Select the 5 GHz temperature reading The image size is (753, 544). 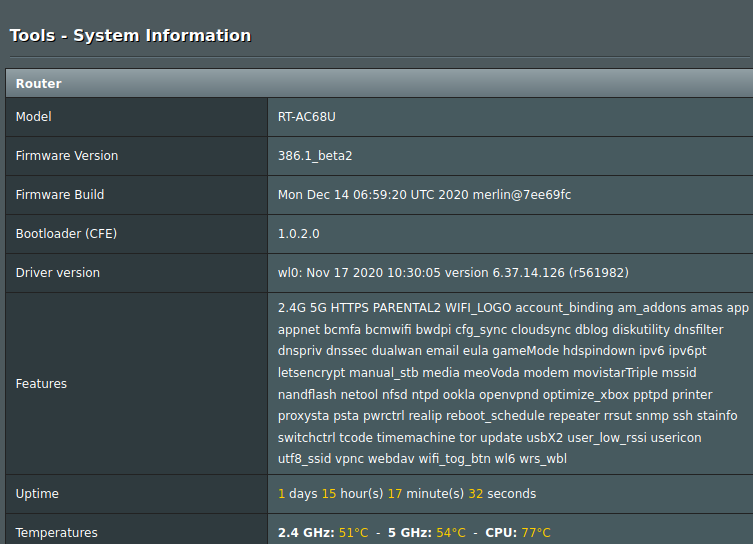point(427,532)
